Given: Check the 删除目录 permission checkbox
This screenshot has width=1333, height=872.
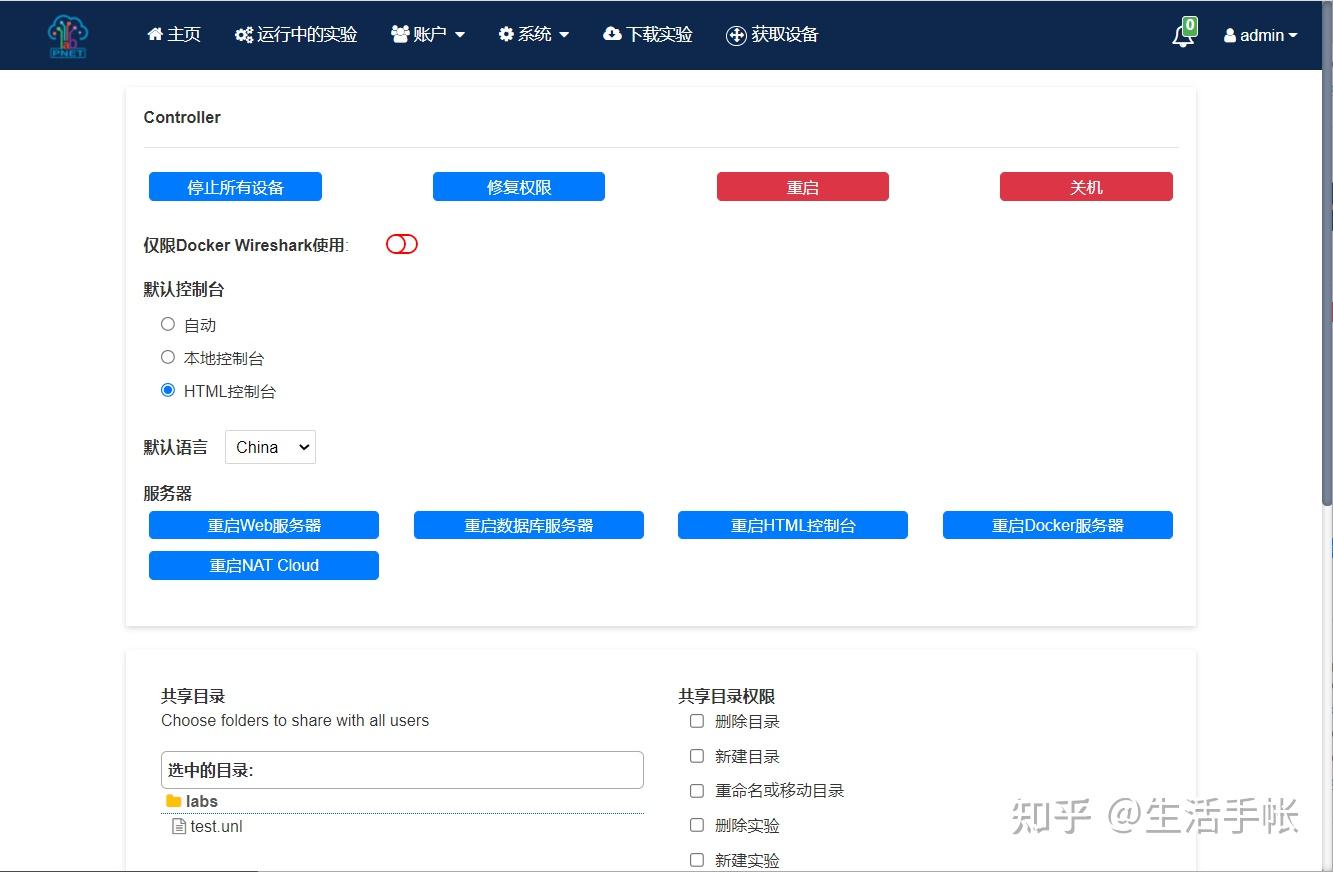Looking at the screenshot, I should click(696, 720).
